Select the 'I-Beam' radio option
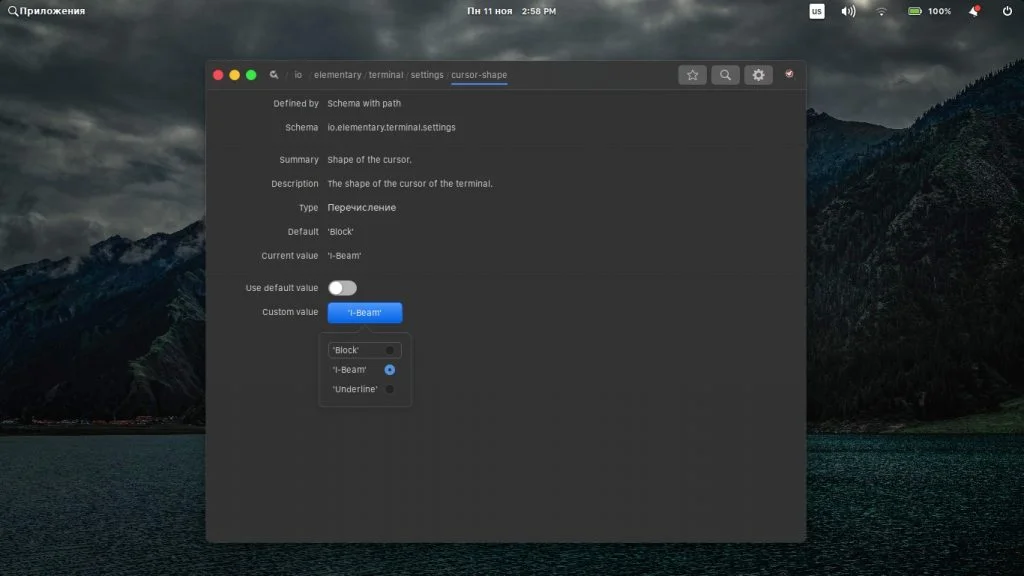 click(364, 370)
